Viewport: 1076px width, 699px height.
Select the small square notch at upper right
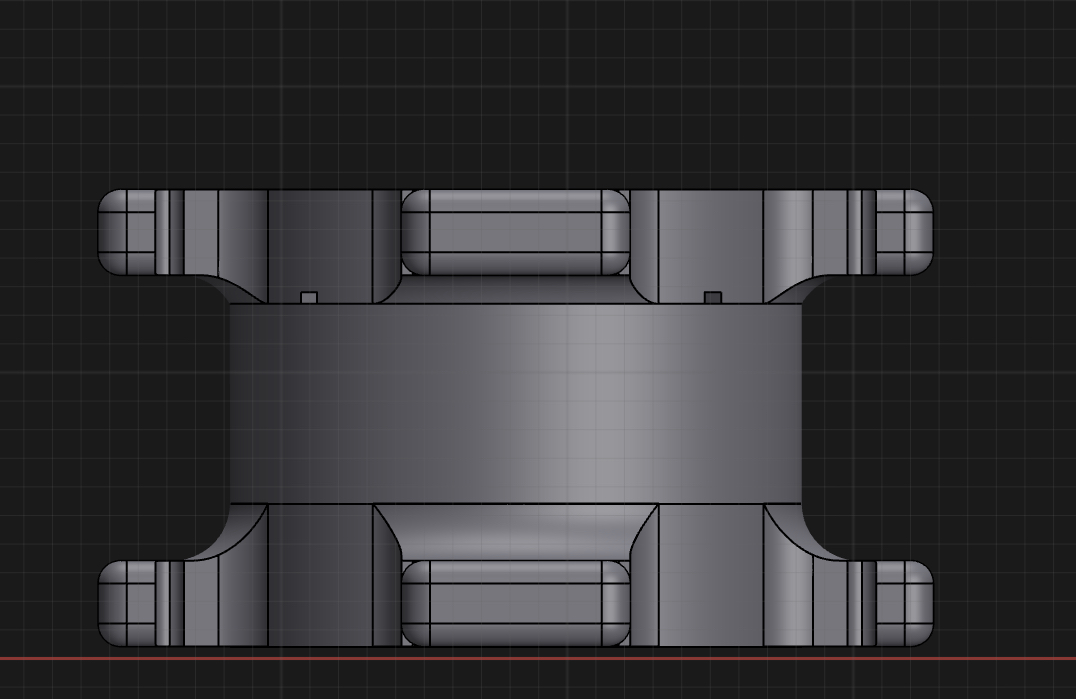point(713,297)
